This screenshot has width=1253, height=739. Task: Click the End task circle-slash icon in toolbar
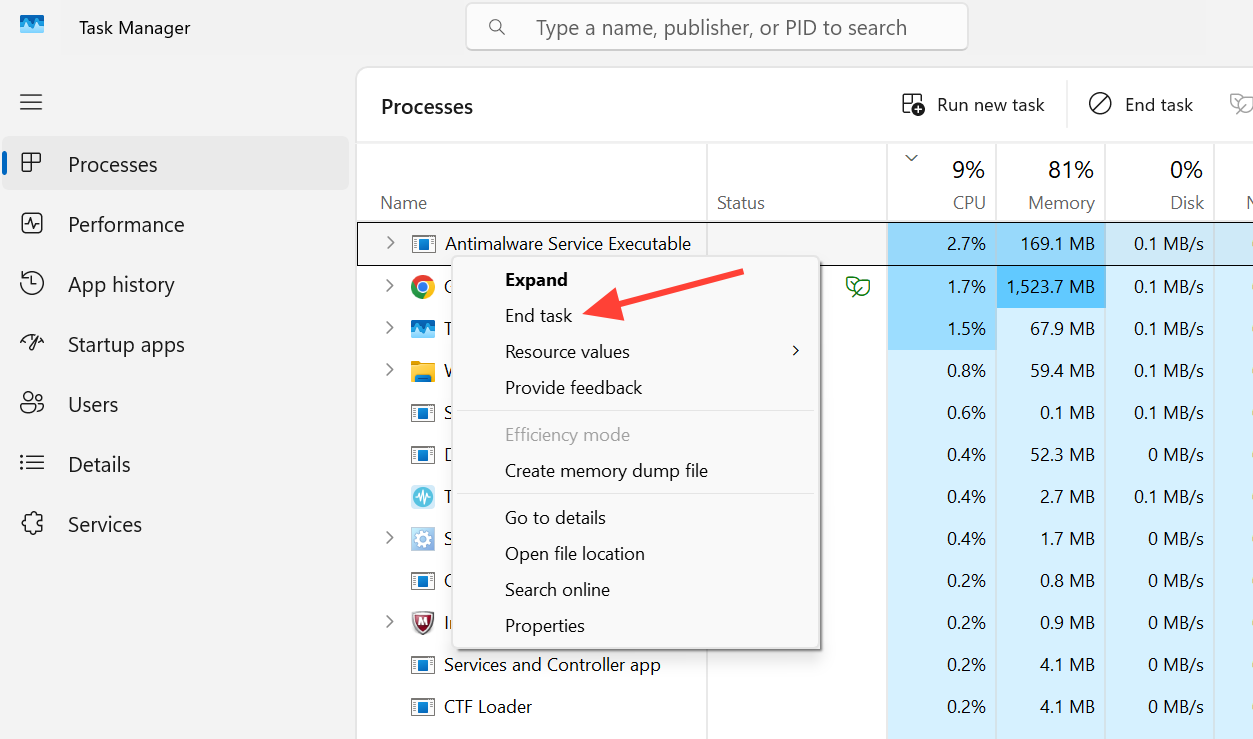point(1100,104)
